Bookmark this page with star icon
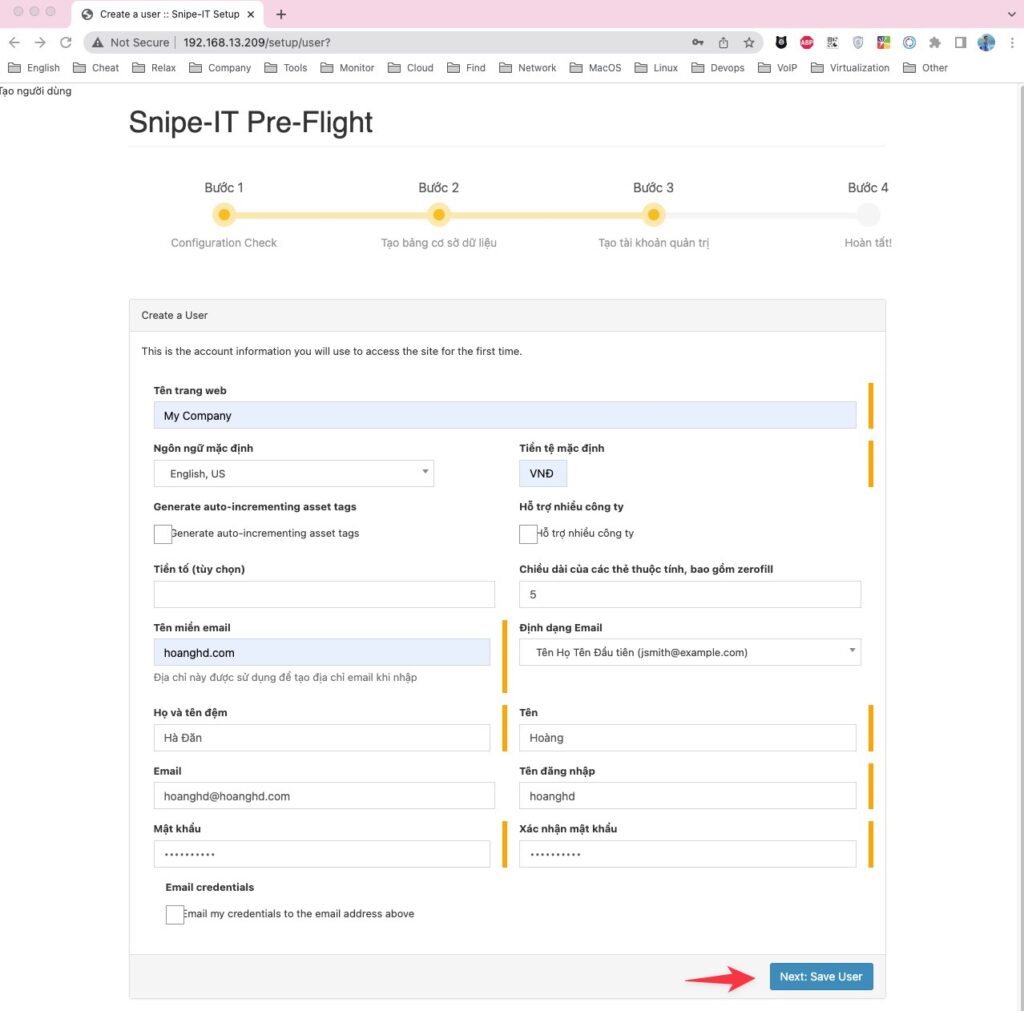 click(748, 42)
